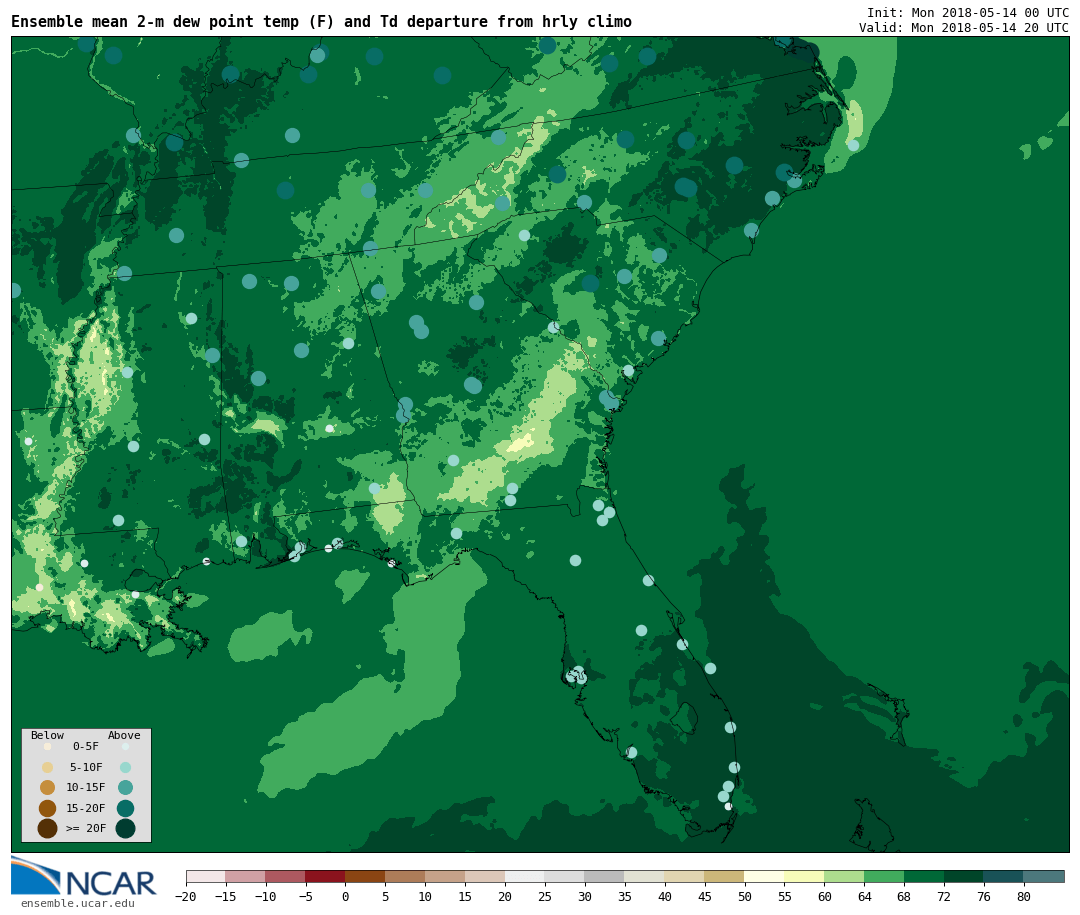Open the ensemble.ucar.edu text under the logo
The image size is (1080, 915).
pyautogui.click(x=78, y=903)
